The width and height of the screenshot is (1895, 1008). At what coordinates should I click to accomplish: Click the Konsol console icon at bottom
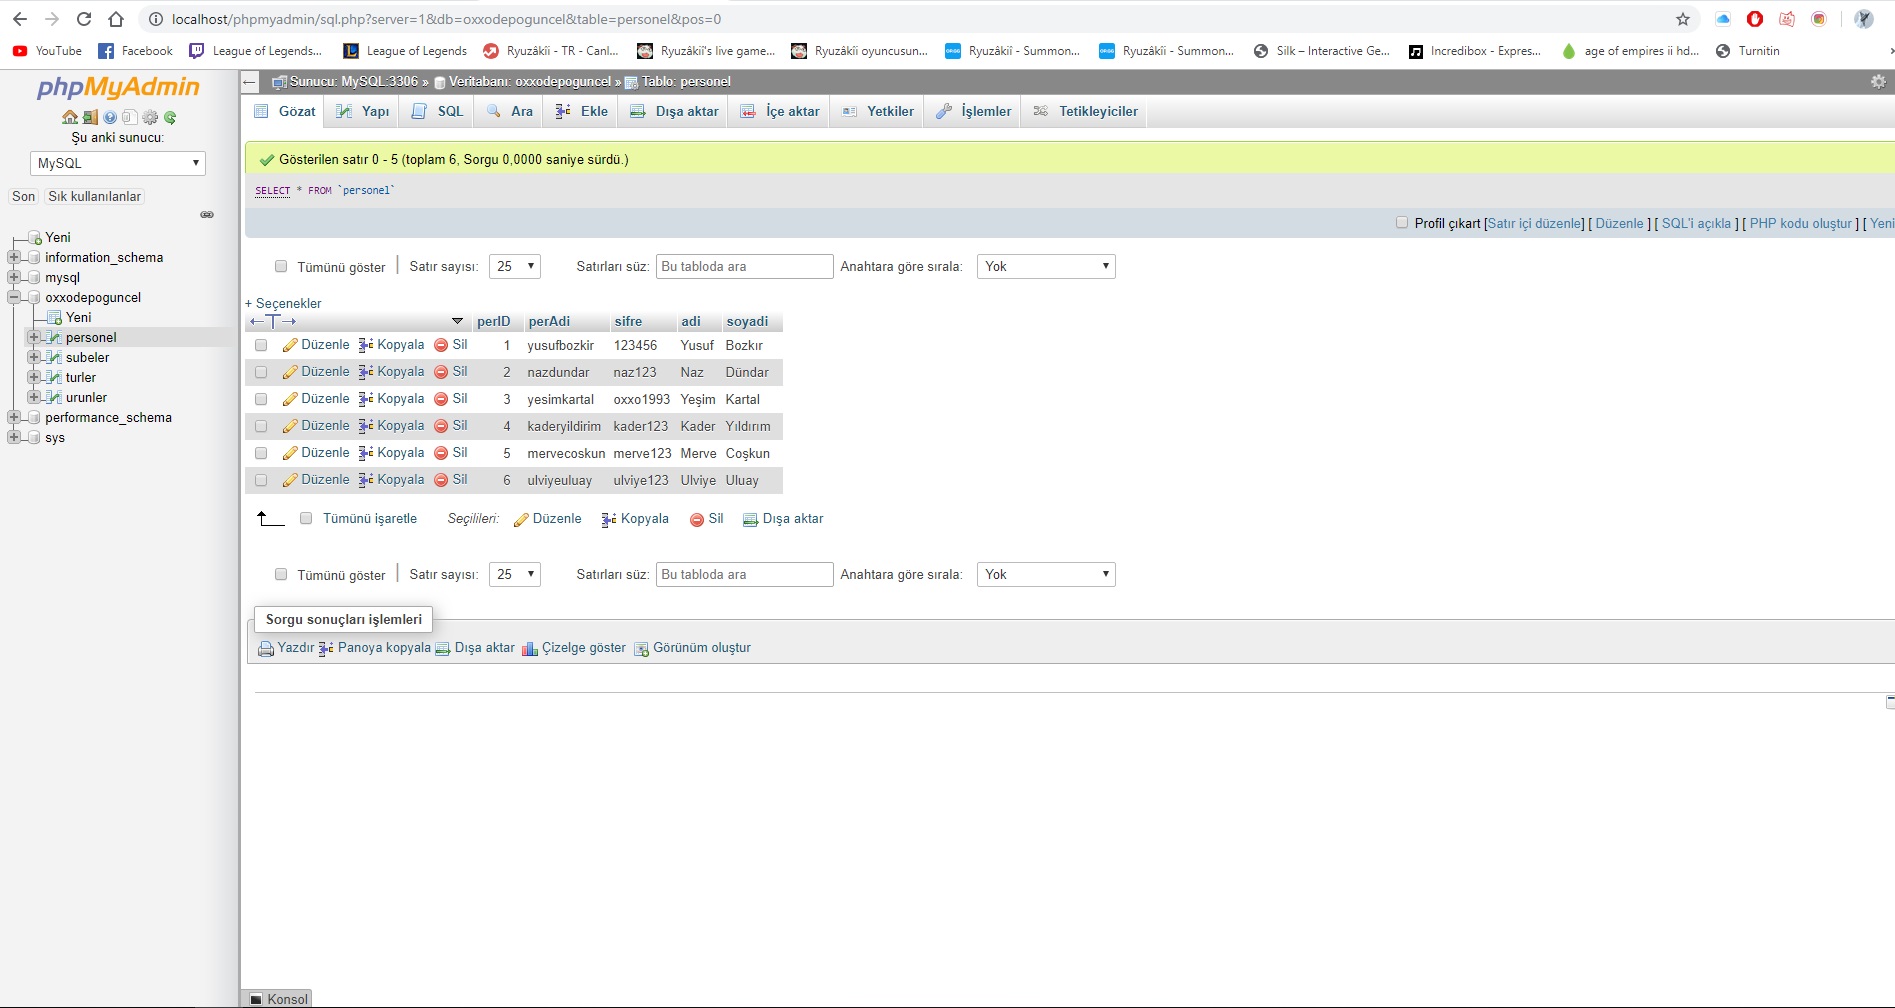pos(256,999)
